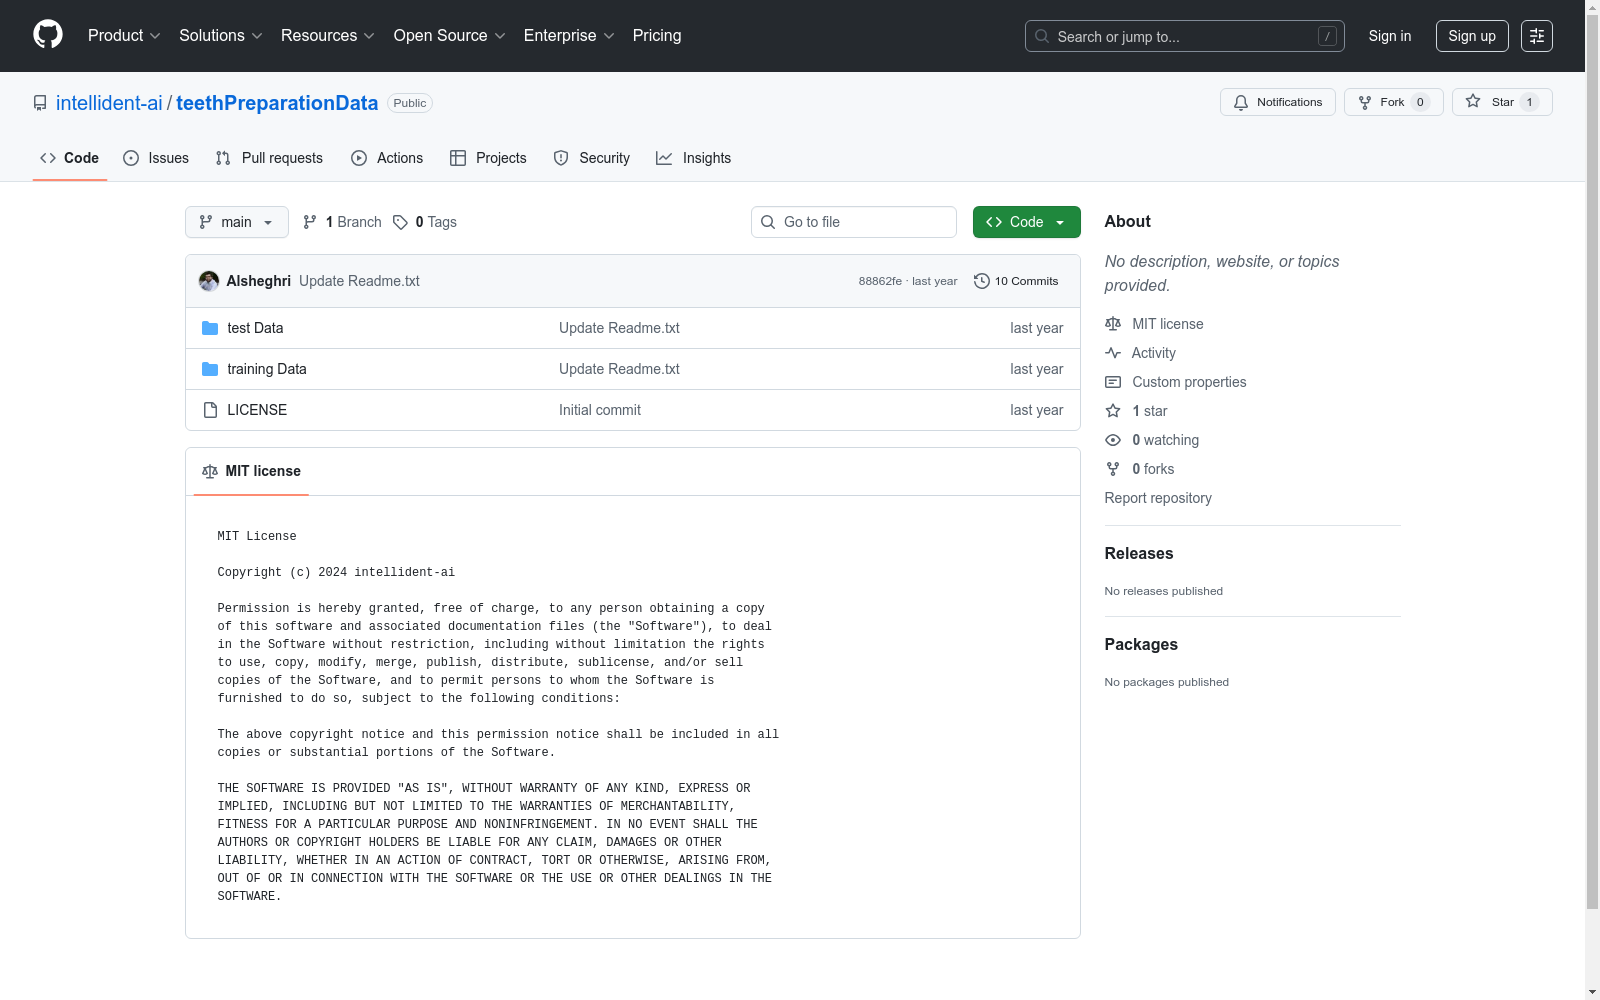Click the last year timestamp in LICENSE row

pos(1037,410)
